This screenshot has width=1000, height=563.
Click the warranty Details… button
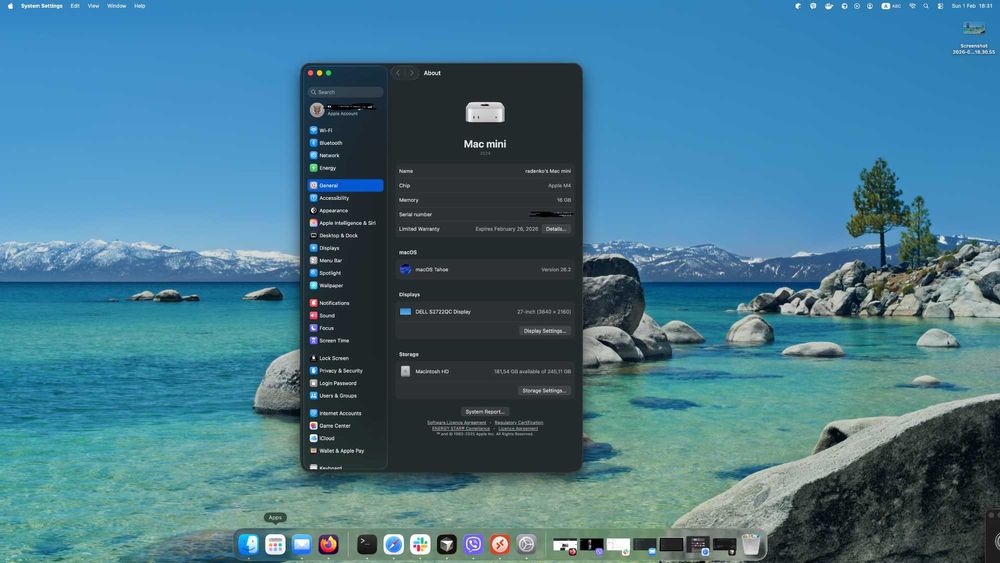click(555, 229)
